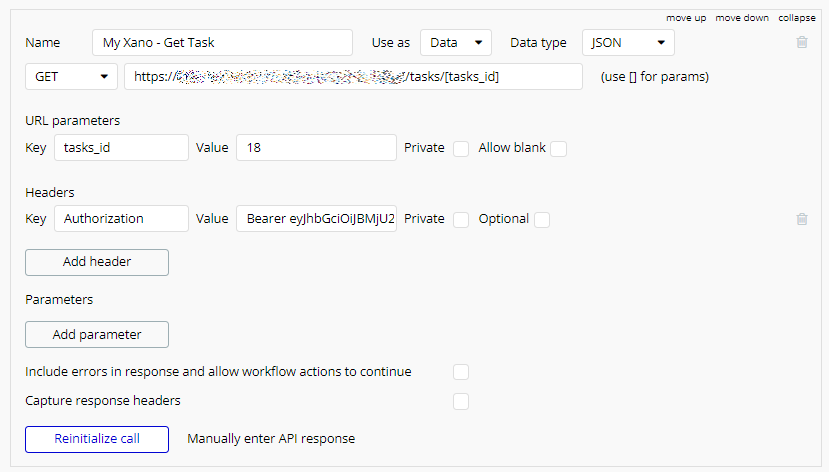Click Reinitialize call button

point(97,439)
